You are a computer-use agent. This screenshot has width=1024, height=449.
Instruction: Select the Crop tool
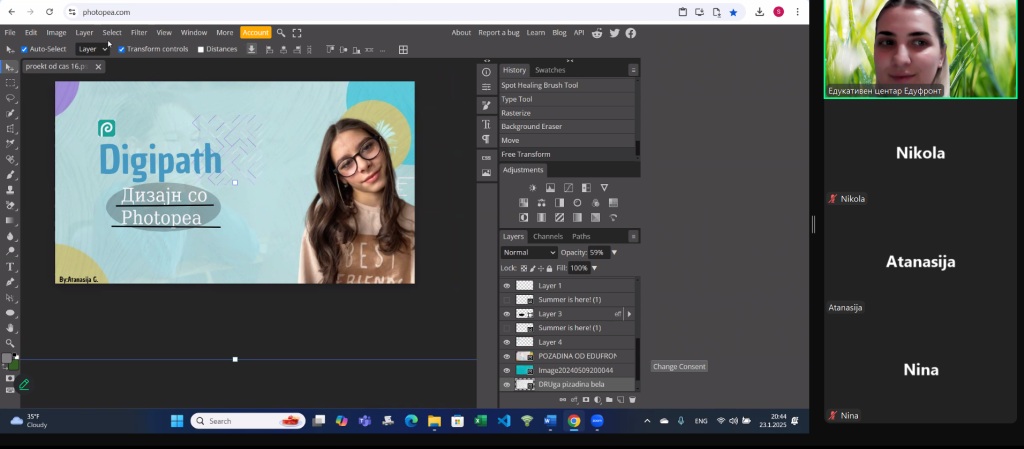10,129
